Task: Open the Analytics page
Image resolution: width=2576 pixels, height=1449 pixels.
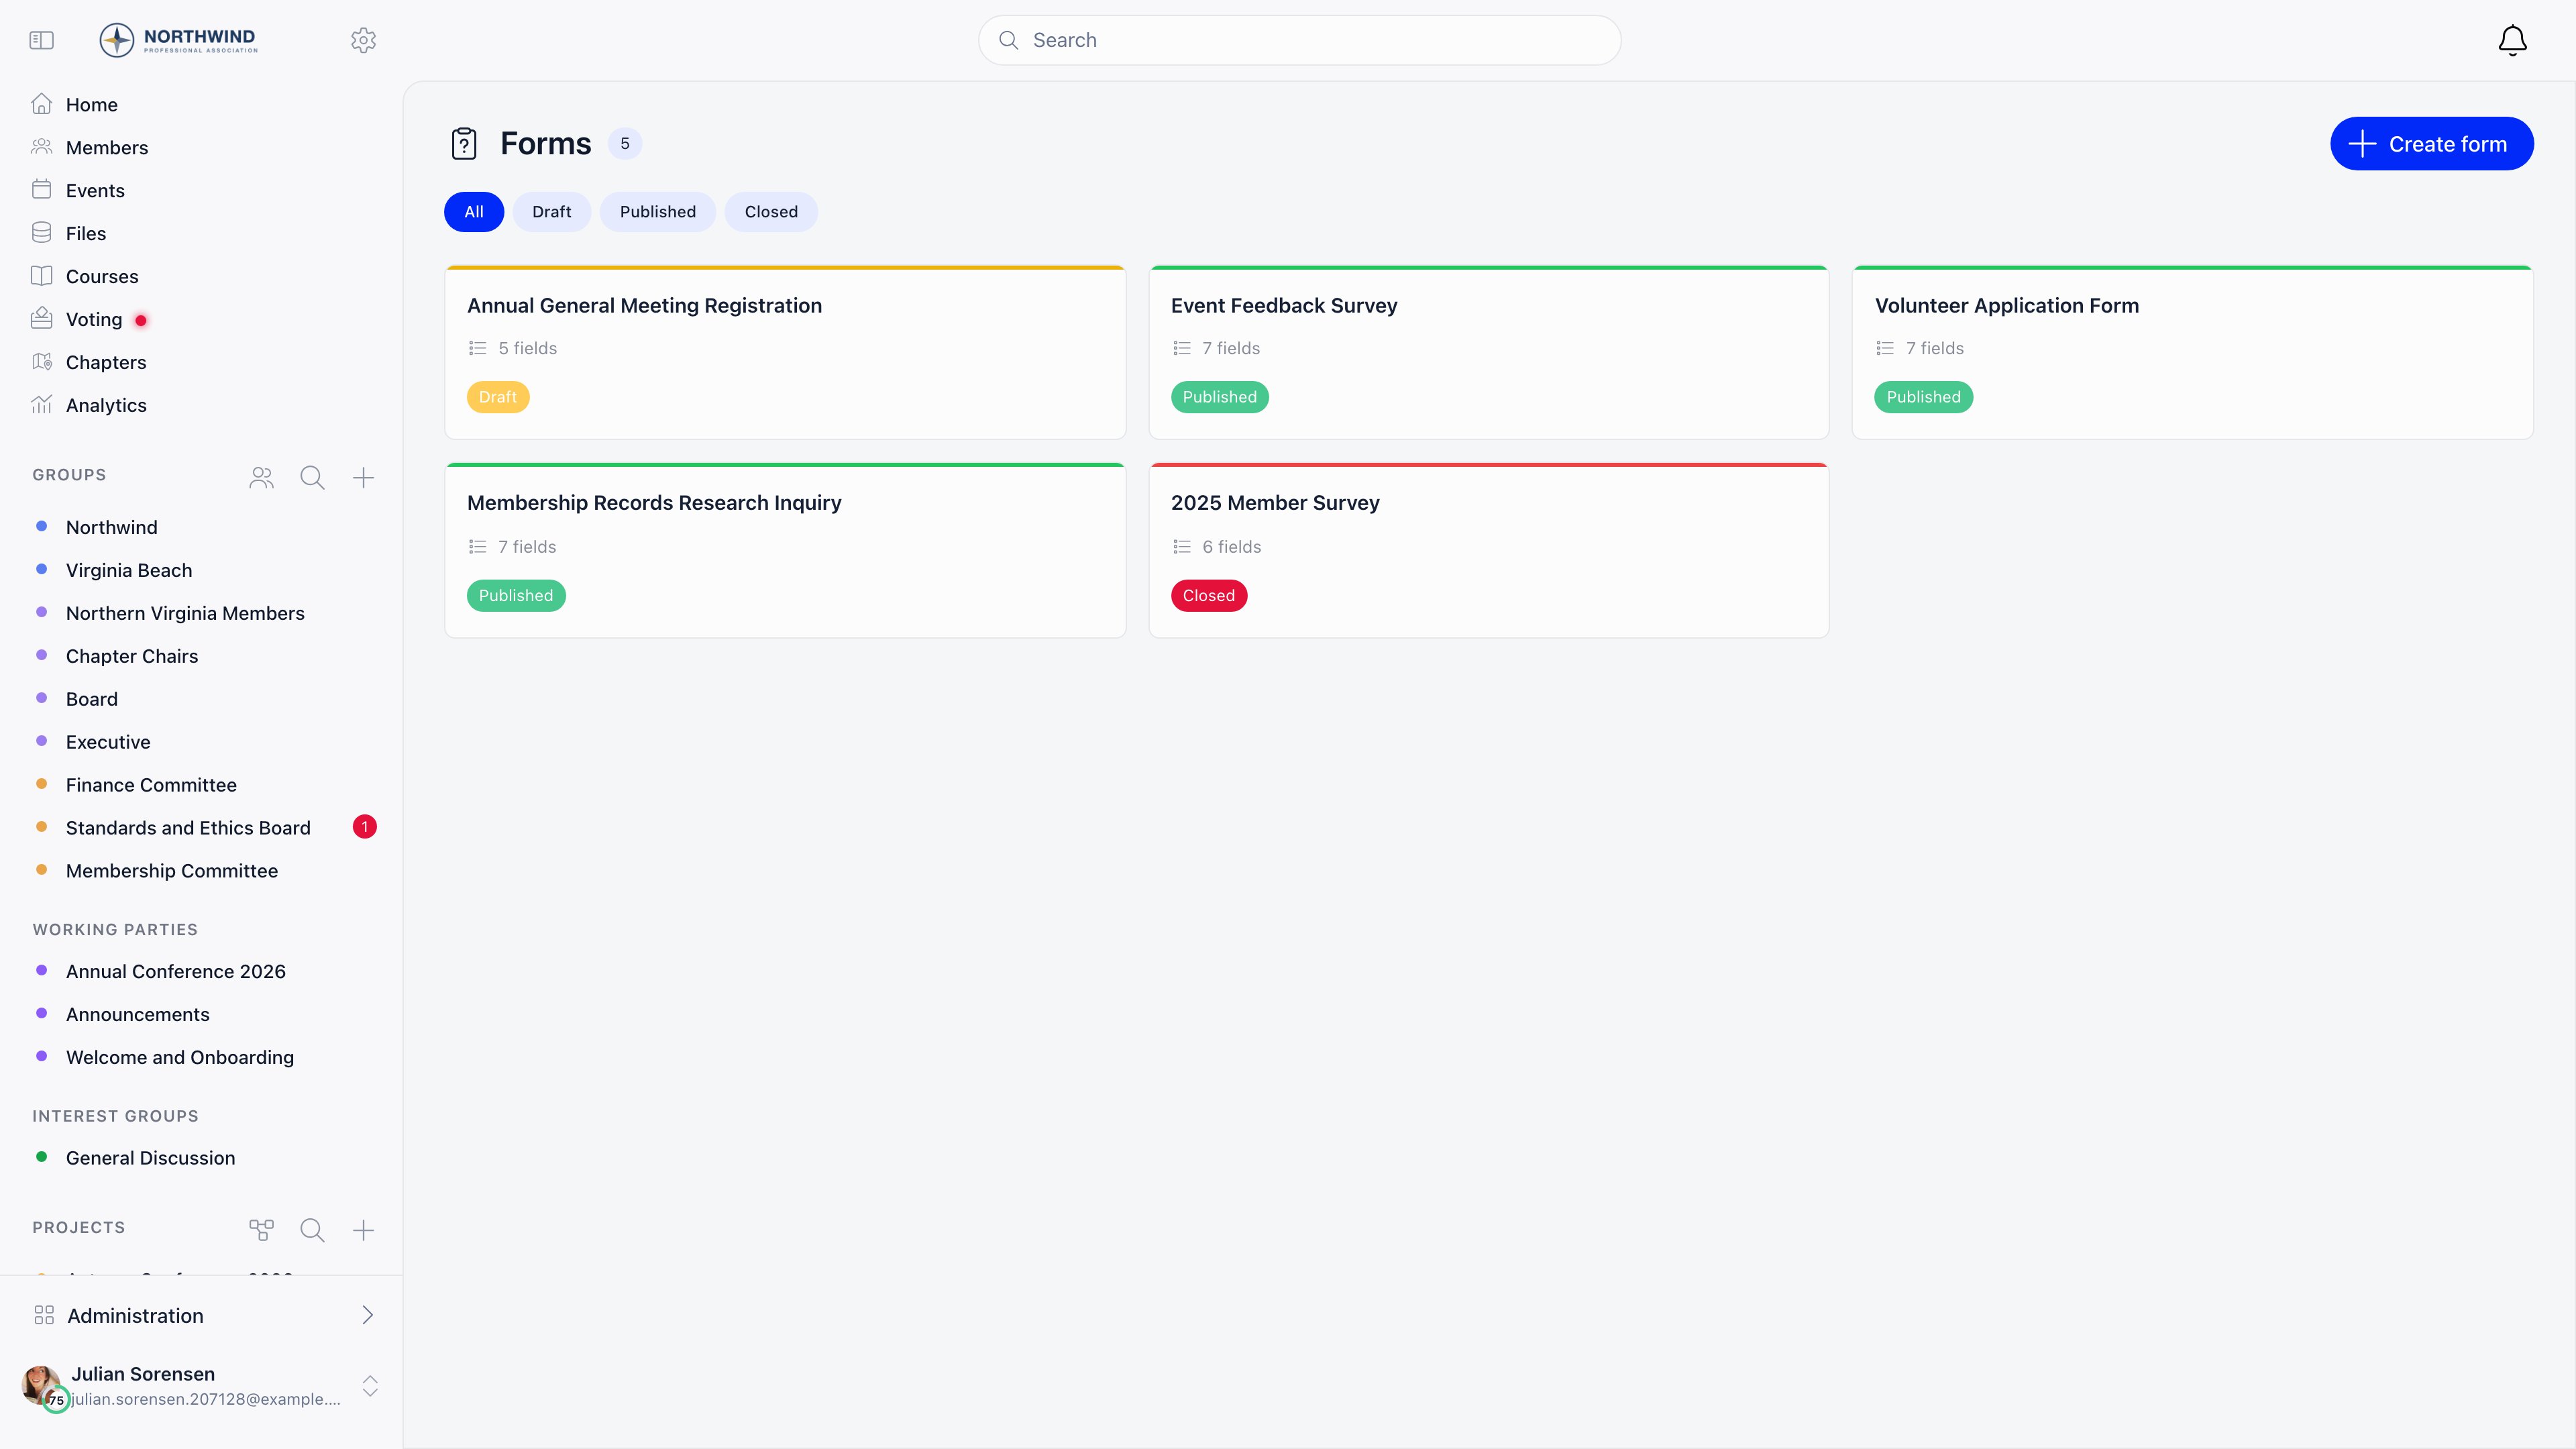Action: coord(106,405)
